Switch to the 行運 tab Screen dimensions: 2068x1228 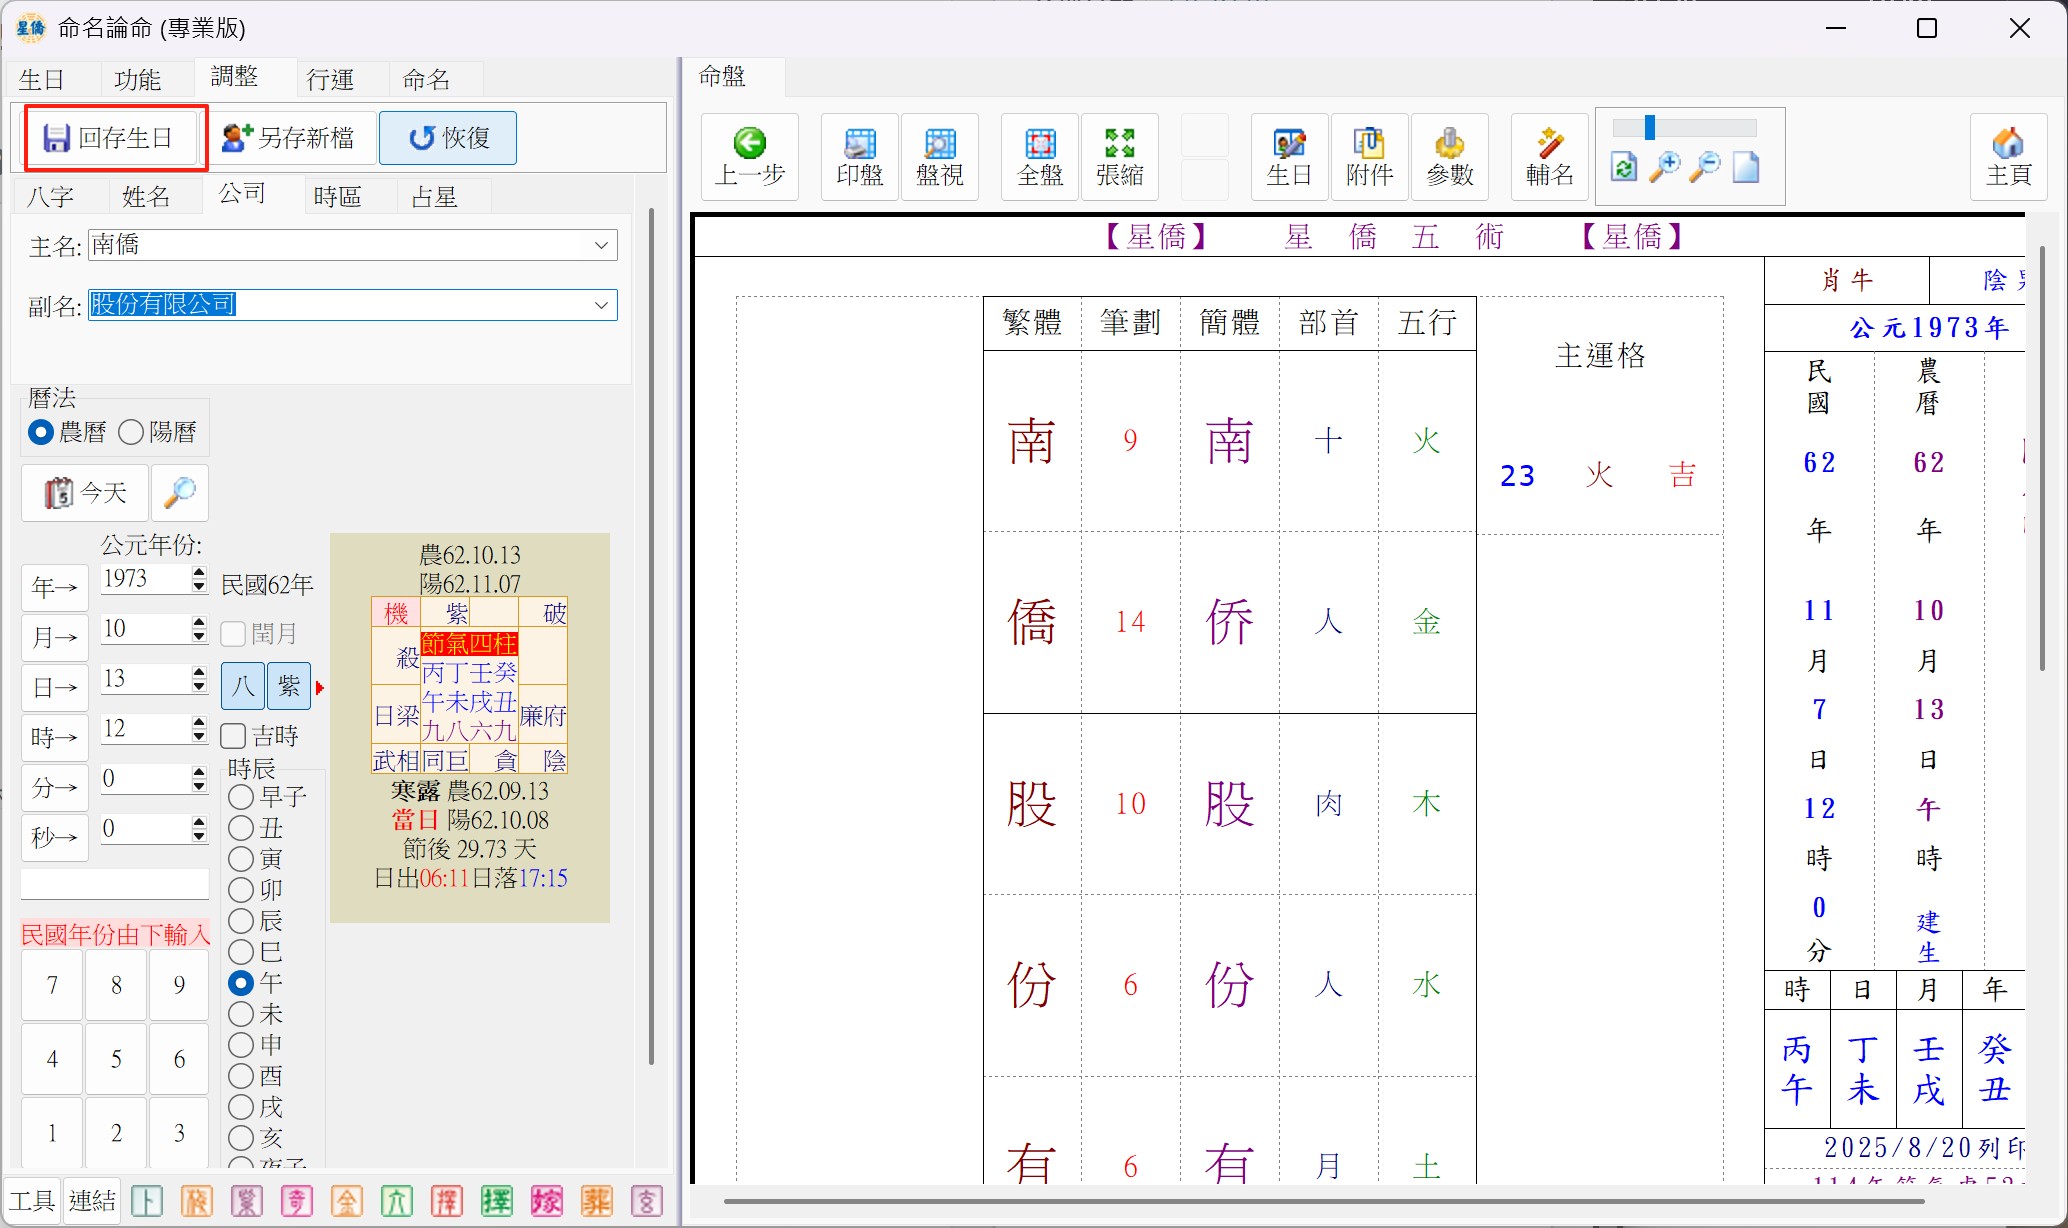click(330, 79)
